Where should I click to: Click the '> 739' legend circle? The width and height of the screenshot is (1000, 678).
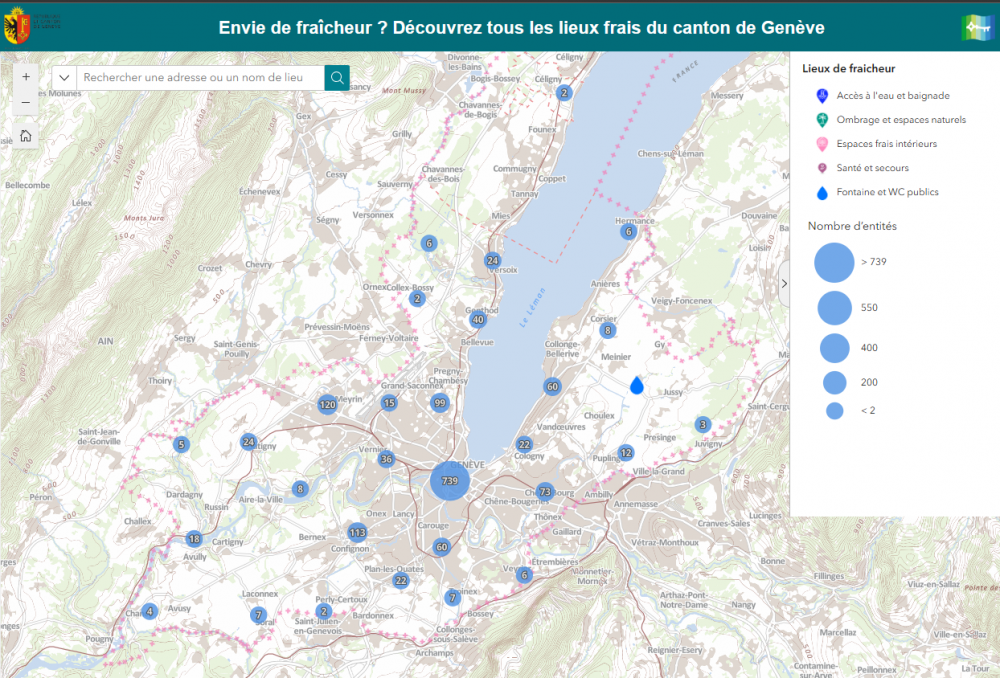(x=834, y=262)
